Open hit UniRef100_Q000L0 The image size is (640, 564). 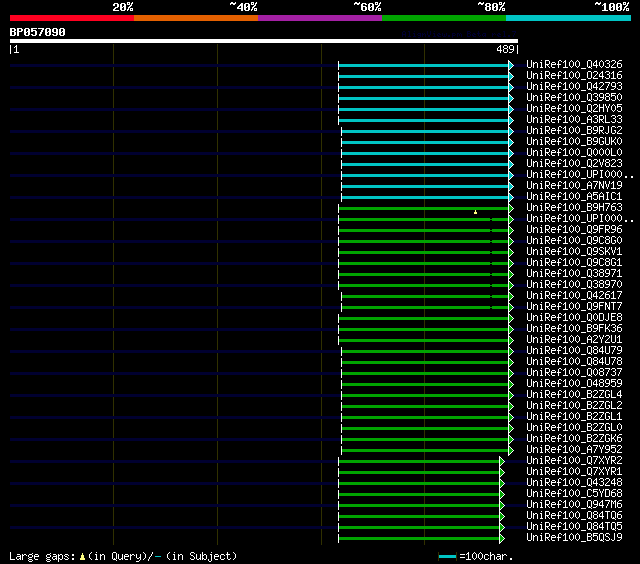[x=574, y=153]
